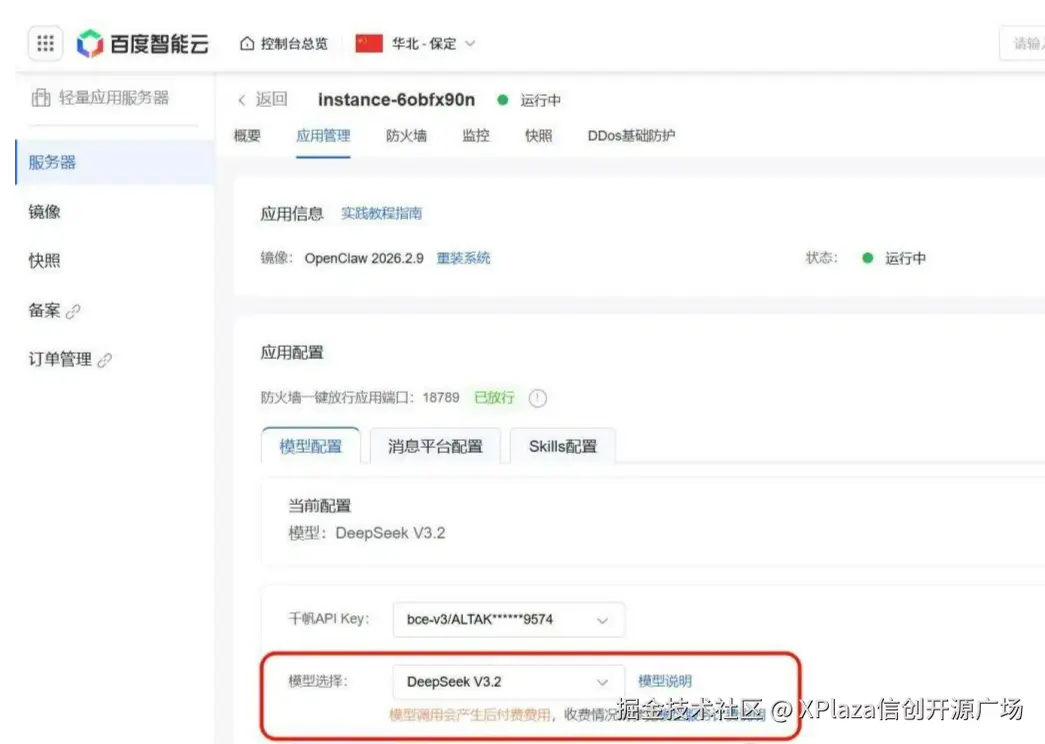The width and height of the screenshot is (1045, 744).
Task: Select the 消息平台配置 tab
Action: (435, 446)
